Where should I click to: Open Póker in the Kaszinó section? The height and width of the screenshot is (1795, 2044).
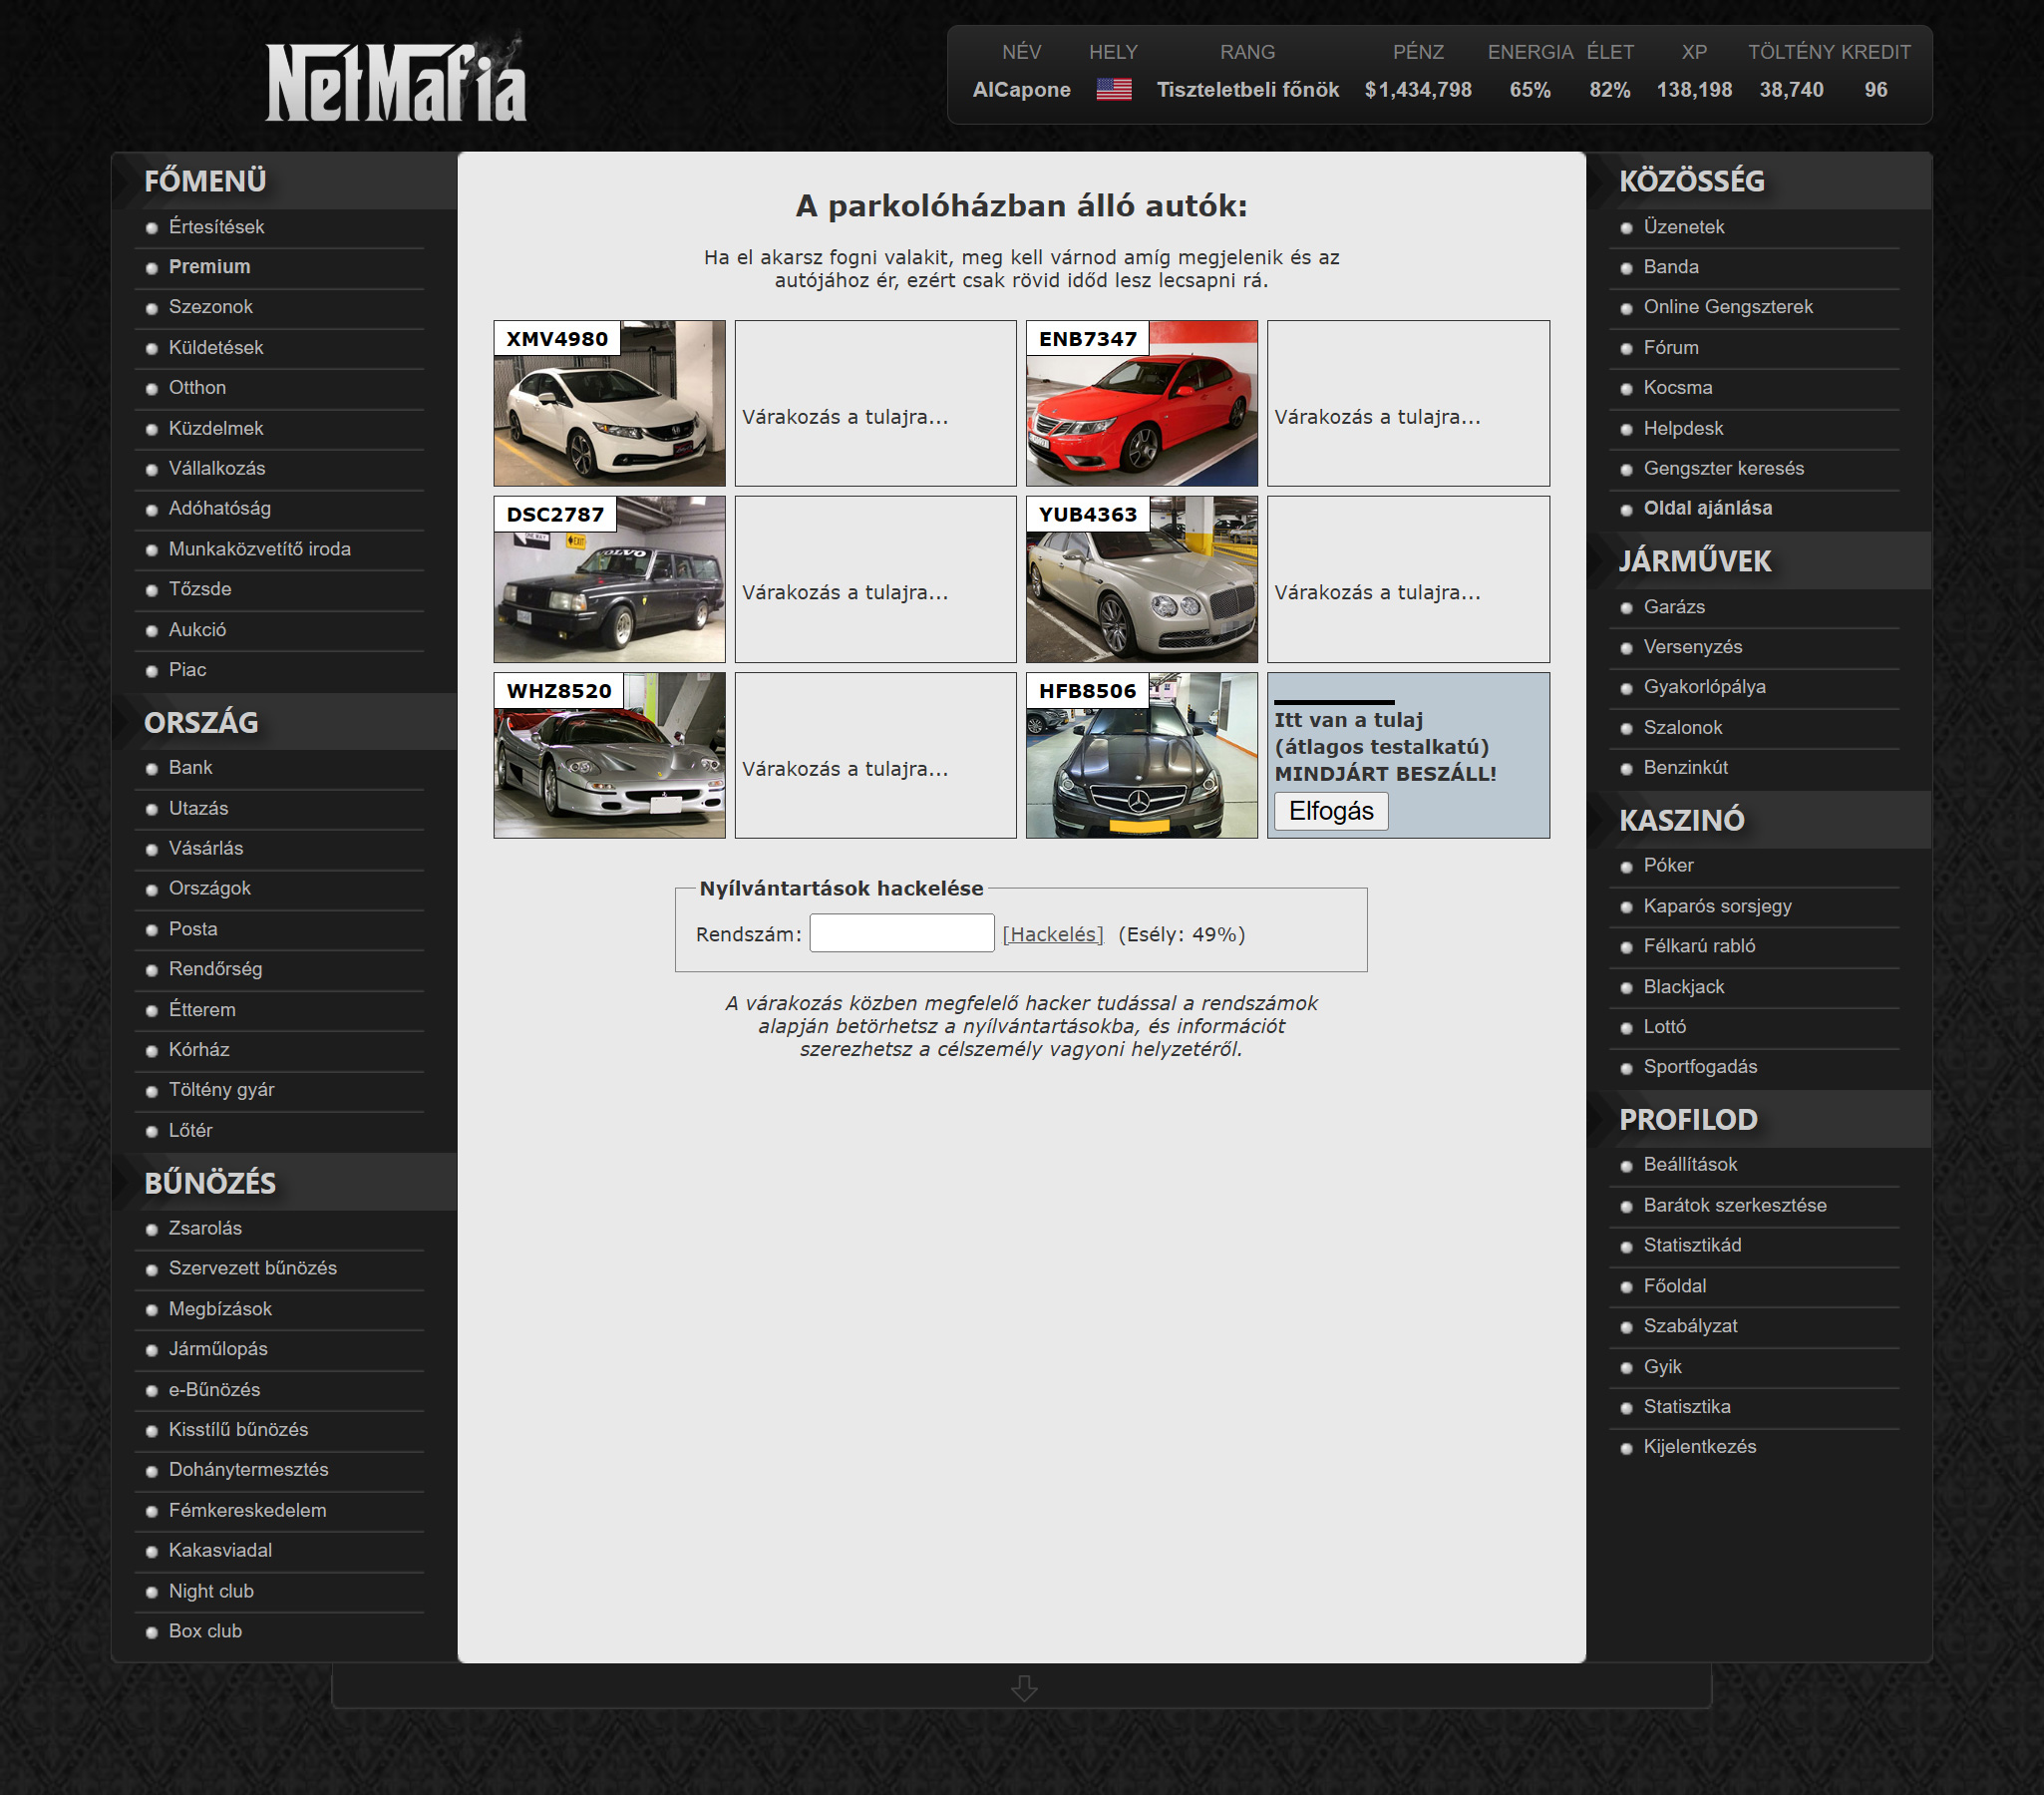click(1668, 865)
